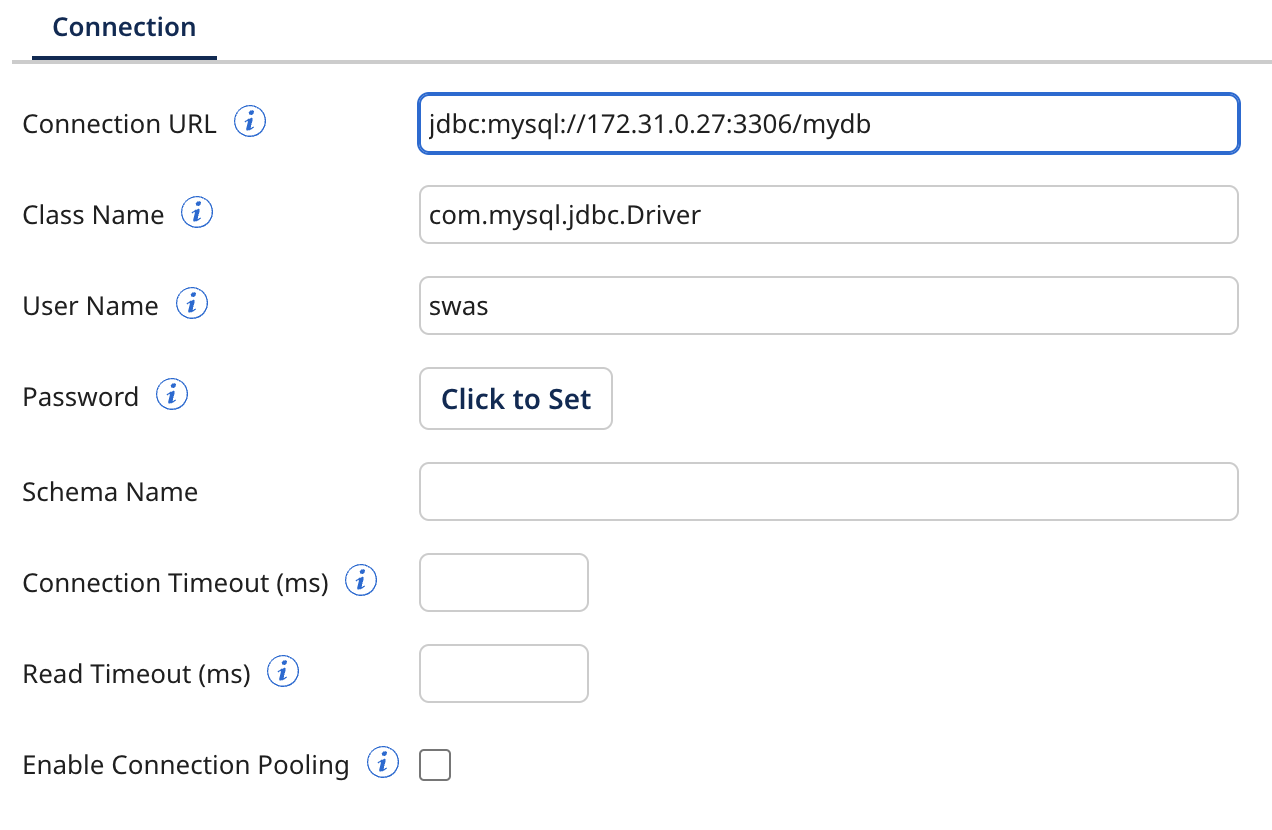Click the Enable Connection Pooling label
1272x830 pixels.
(185, 764)
